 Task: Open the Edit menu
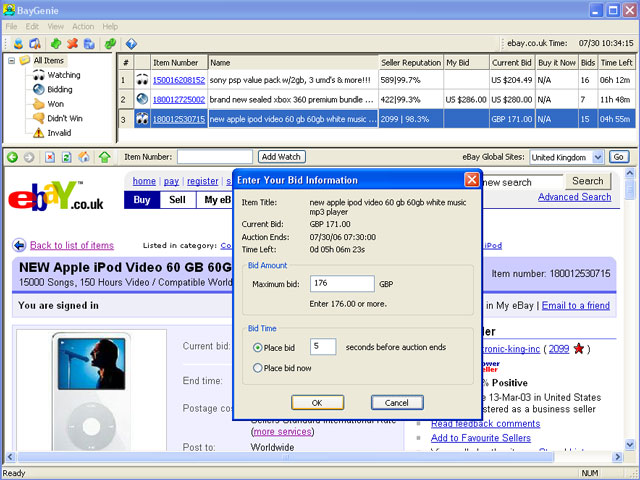(x=32, y=27)
